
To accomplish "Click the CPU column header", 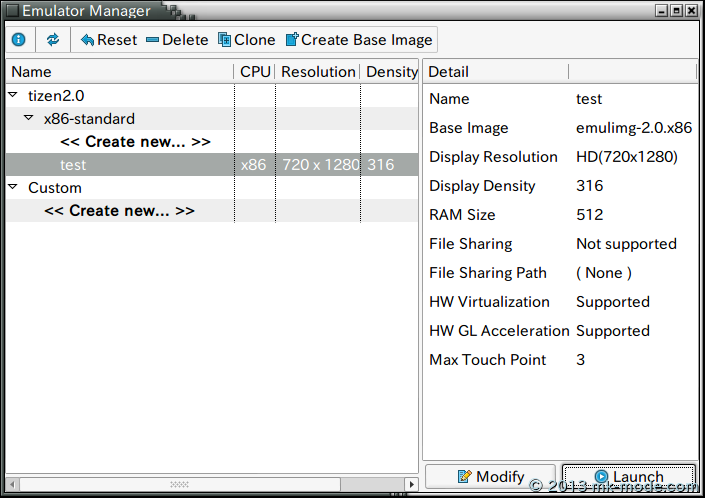I will [255, 72].
